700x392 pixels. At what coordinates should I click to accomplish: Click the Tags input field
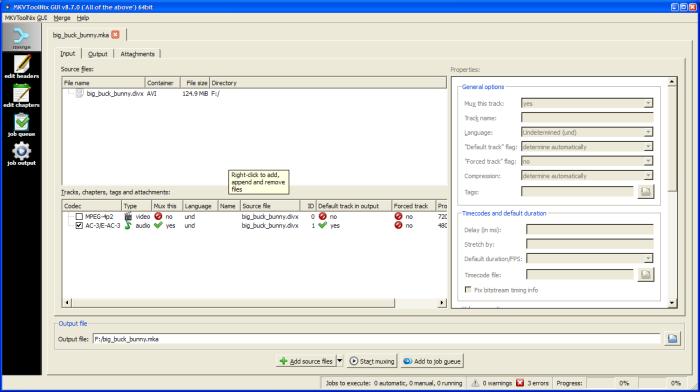[x=577, y=192]
